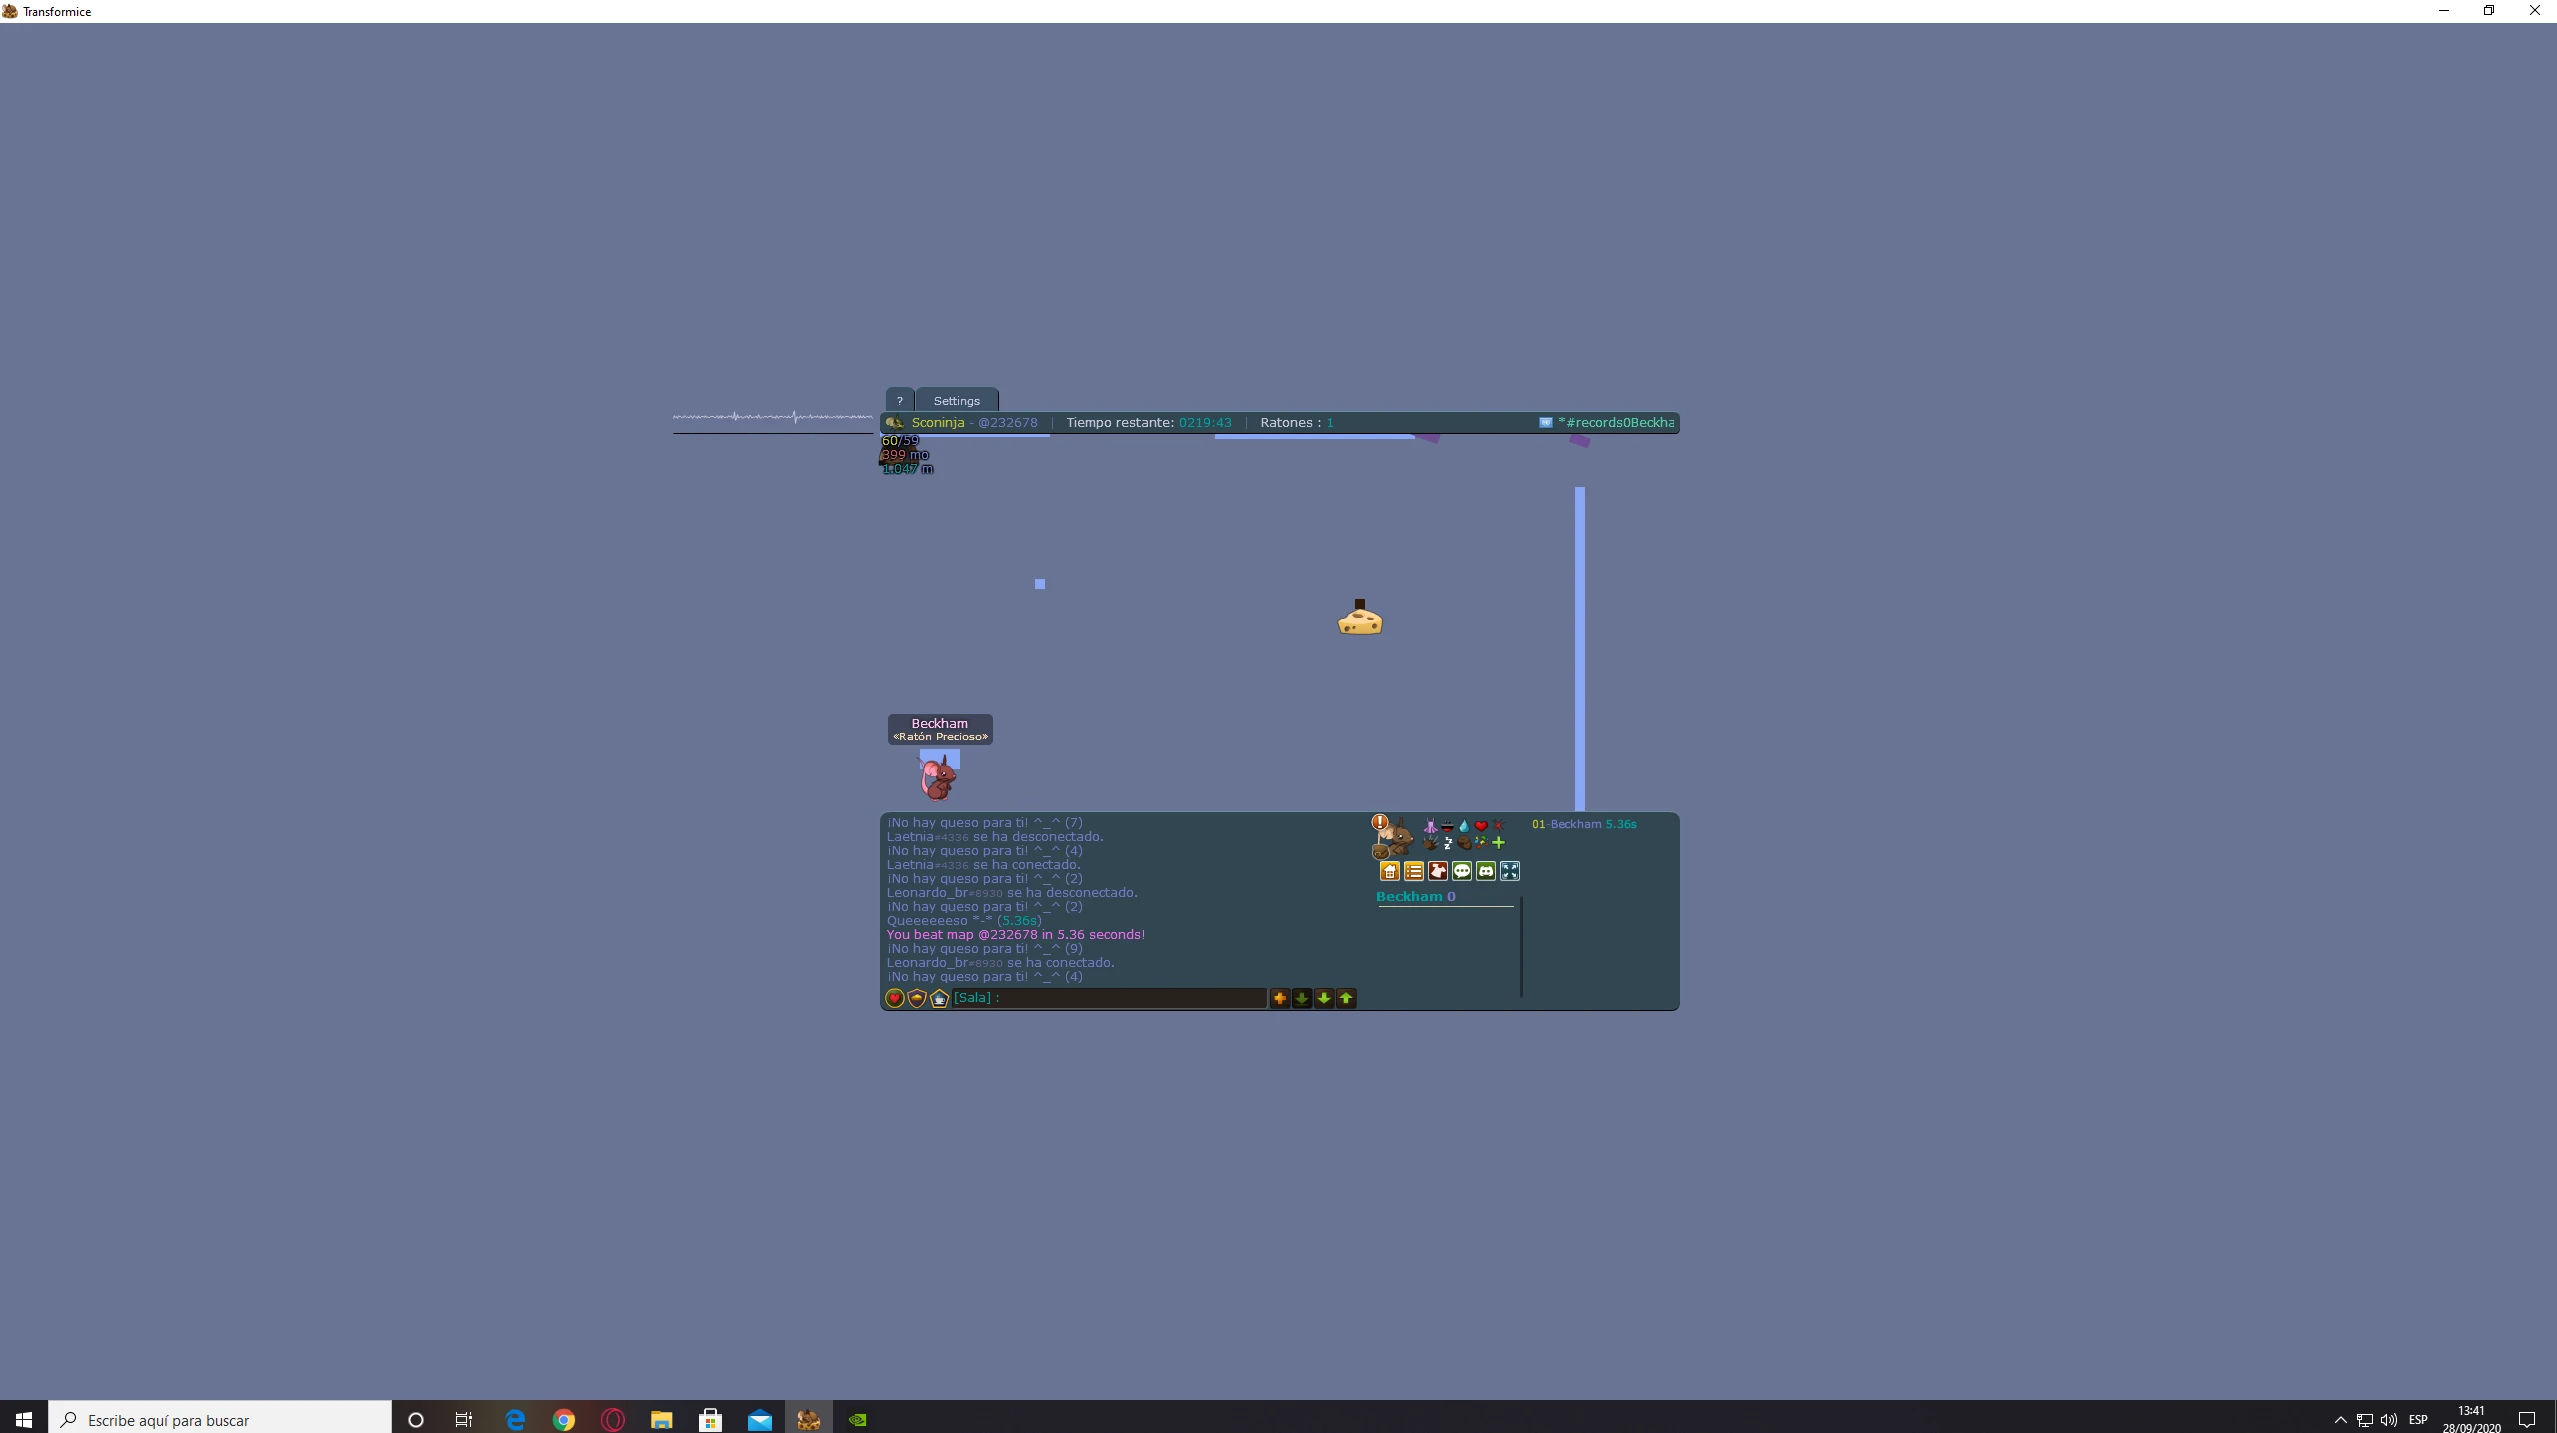Use the cry emote teardrop icon
Image resolution: width=2557 pixels, height=1433 pixels.
pos(1464,826)
